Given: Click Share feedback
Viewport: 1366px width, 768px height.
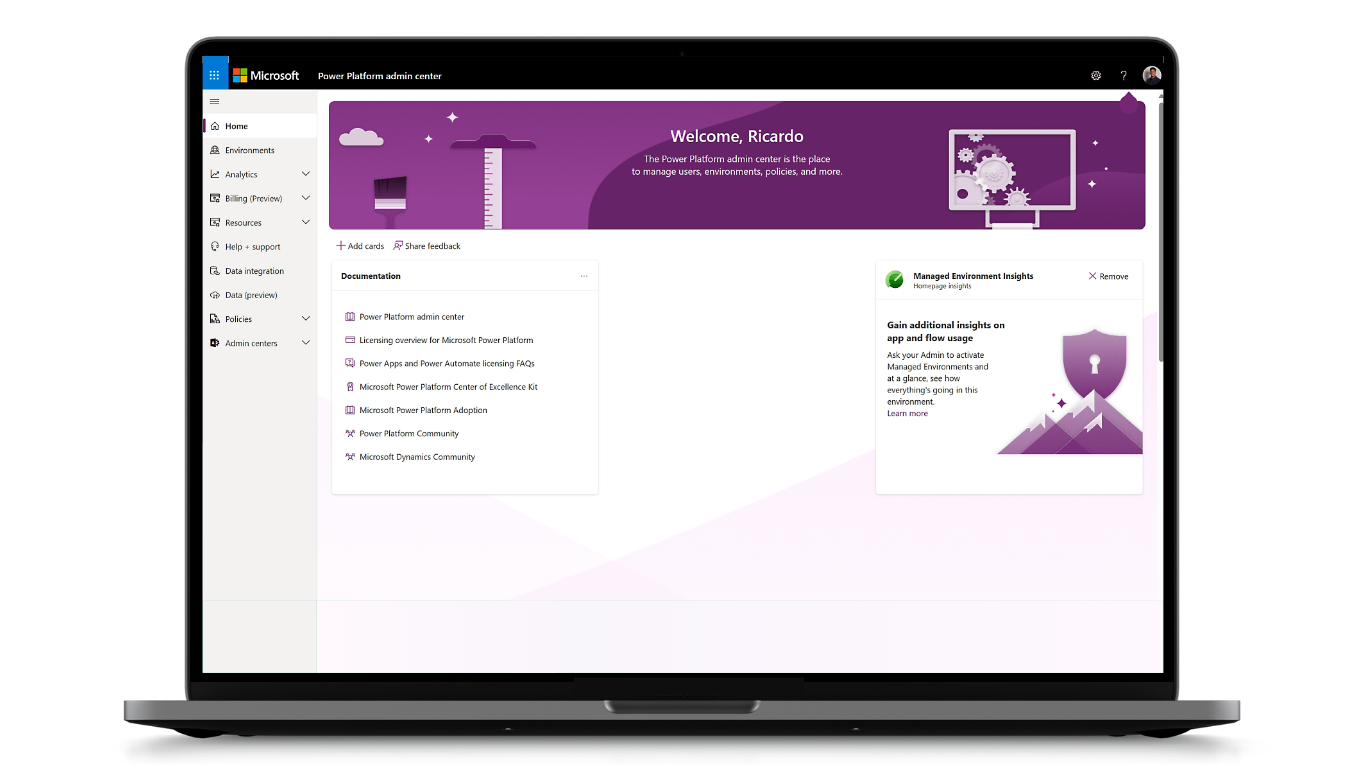Looking at the screenshot, I should [427, 246].
